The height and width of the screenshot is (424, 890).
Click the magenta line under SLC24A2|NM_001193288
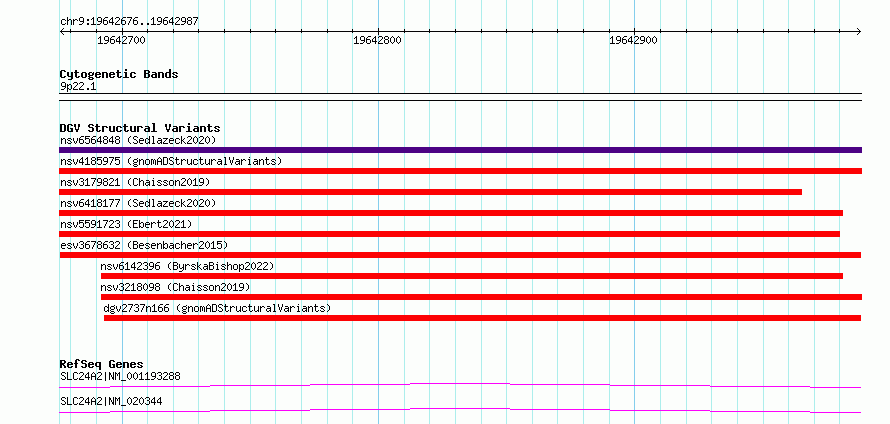coord(460,385)
